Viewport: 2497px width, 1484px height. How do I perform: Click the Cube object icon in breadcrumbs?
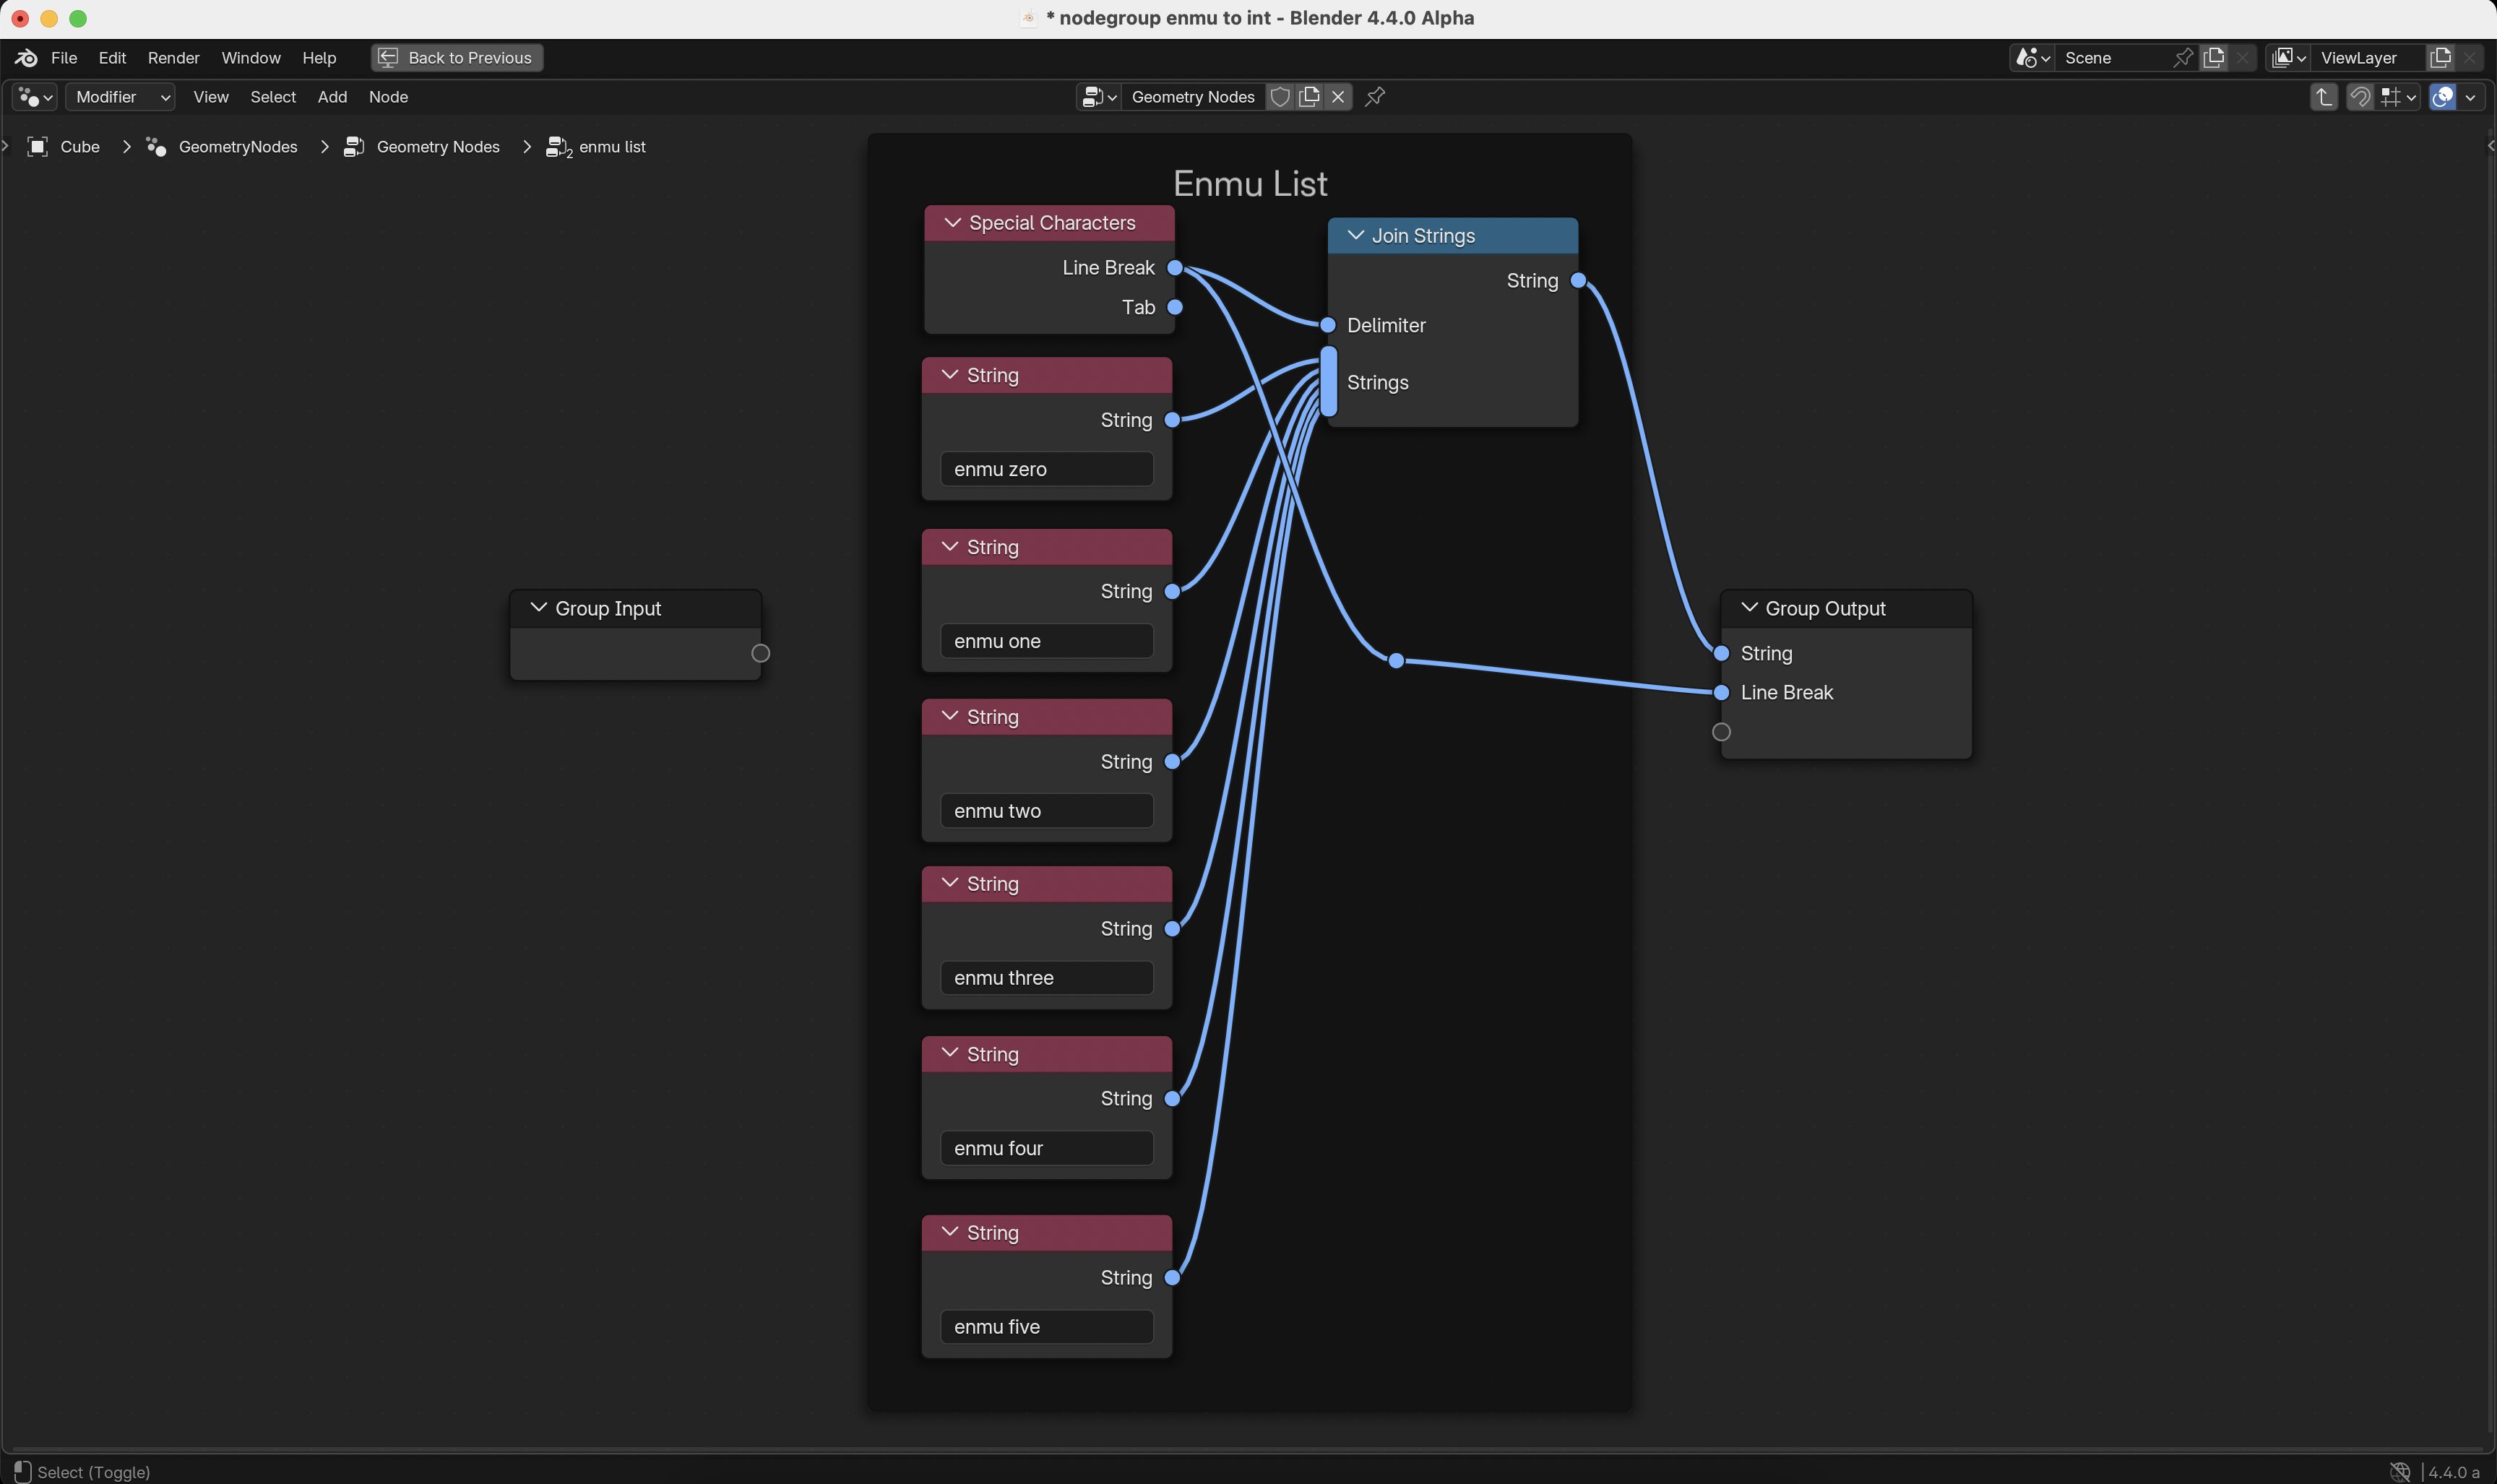click(x=38, y=147)
